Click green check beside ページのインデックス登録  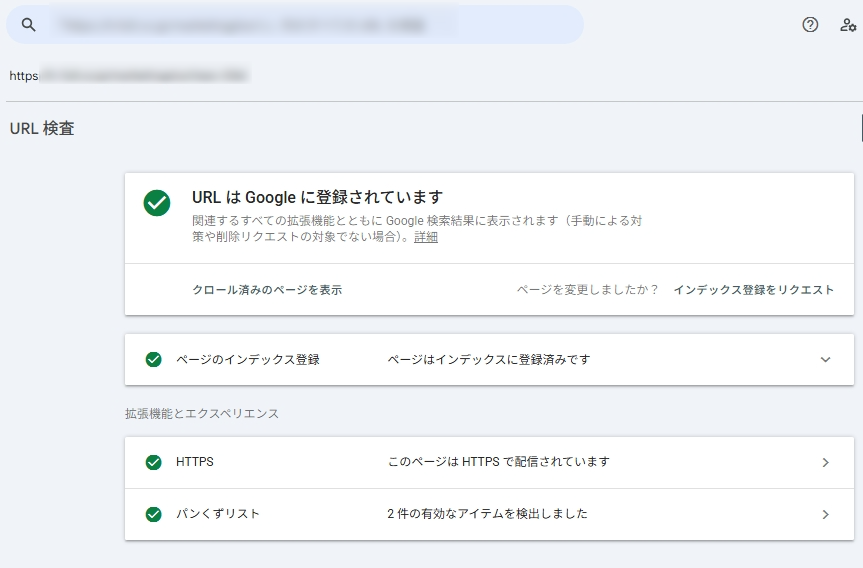[x=154, y=359]
